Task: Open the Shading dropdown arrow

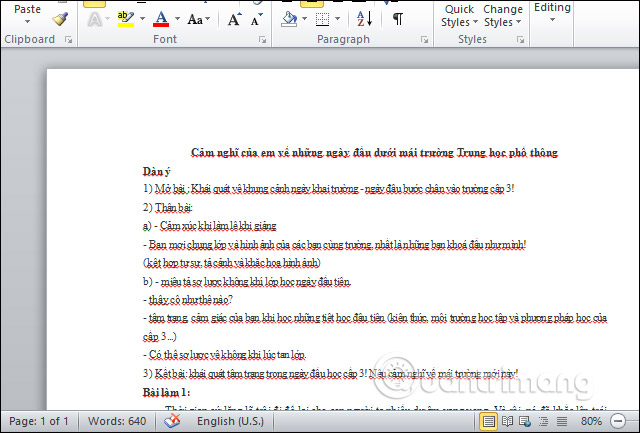Action: click(304, 18)
